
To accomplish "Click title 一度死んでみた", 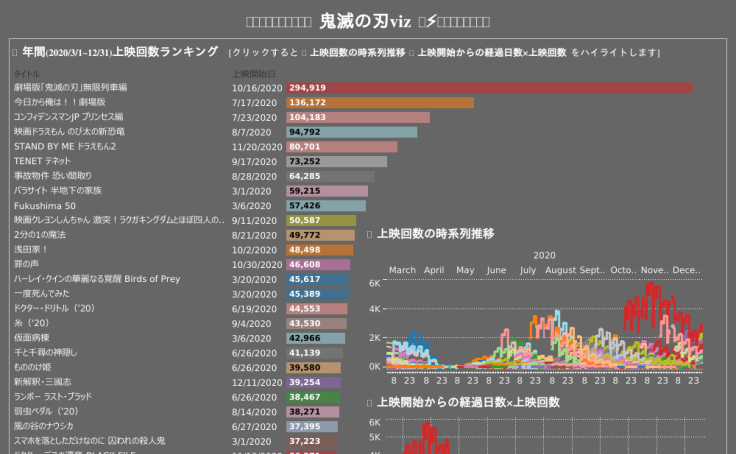I will [42, 294].
